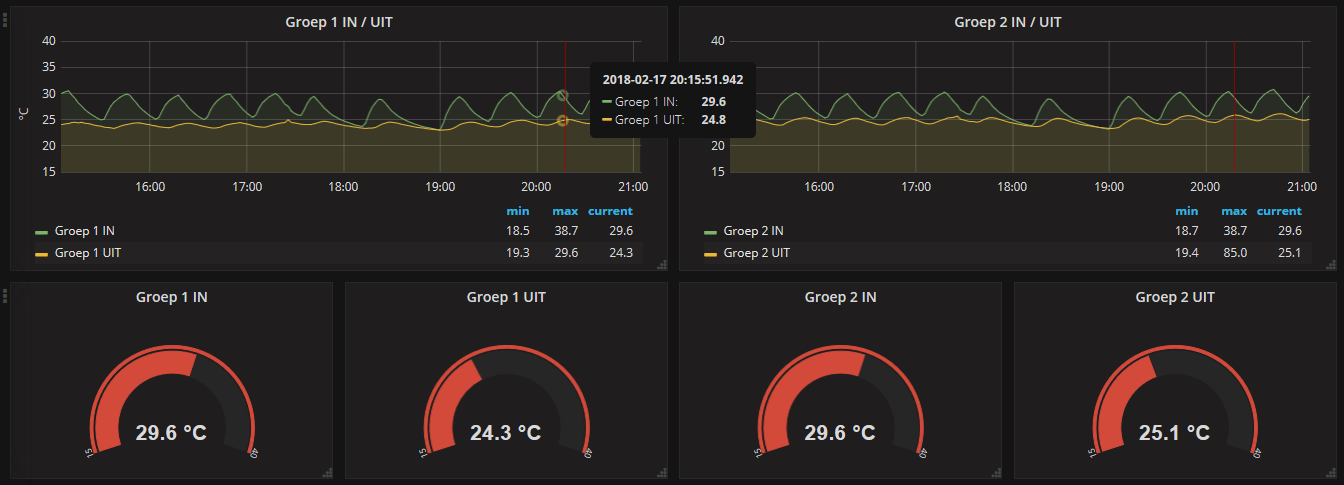Open the Groep 2 UIT gauge panel title
The height and width of the screenshot is (485, 1344).
click(x=1175, y=297)
